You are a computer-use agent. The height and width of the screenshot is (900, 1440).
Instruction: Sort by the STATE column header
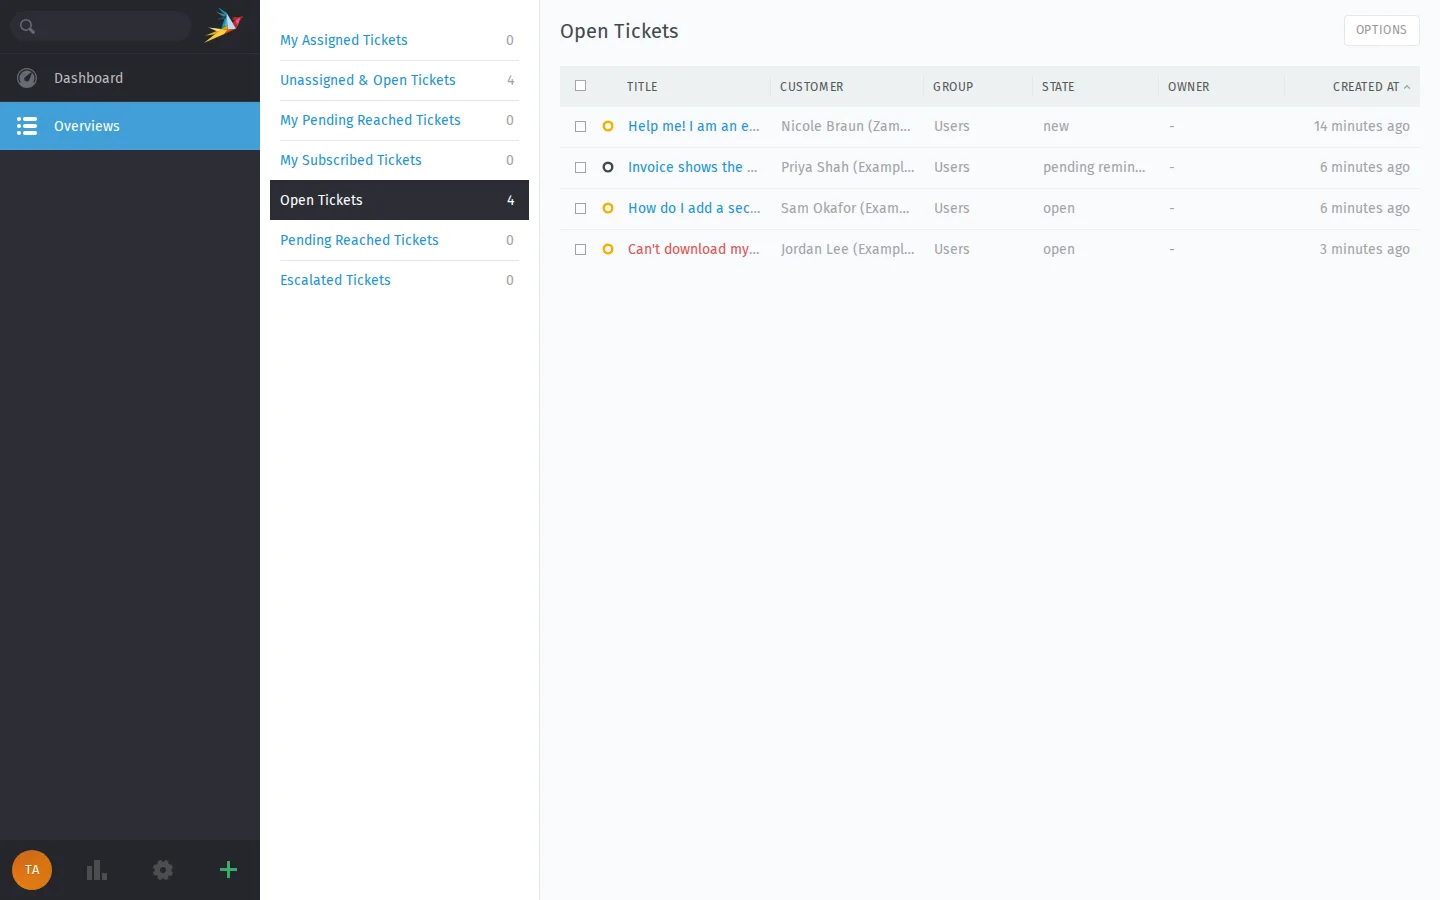(1058, 87)
